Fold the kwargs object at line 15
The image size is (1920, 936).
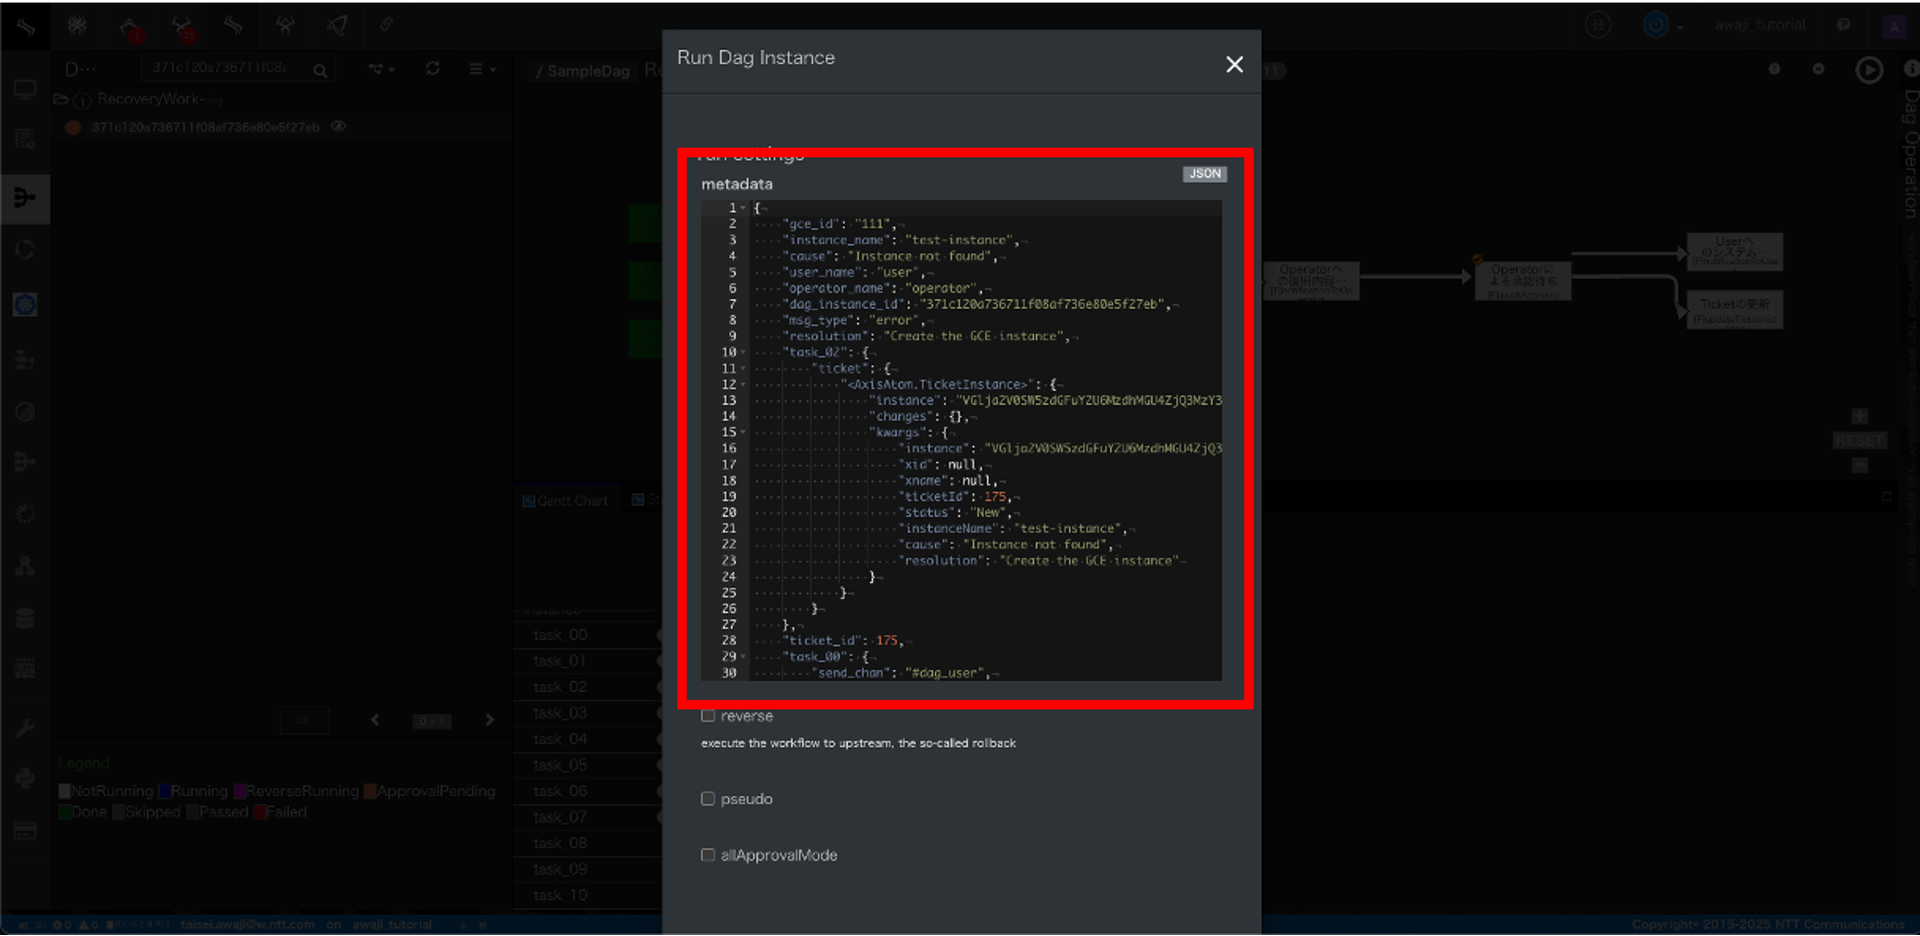[x=743, y=433]
